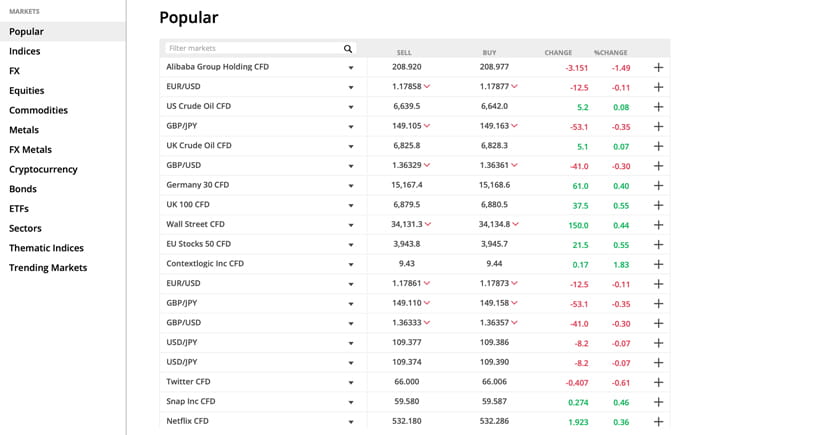Click plus icon for USD/JPY row selling 109.377
The image size is (830, 435).
658,343
